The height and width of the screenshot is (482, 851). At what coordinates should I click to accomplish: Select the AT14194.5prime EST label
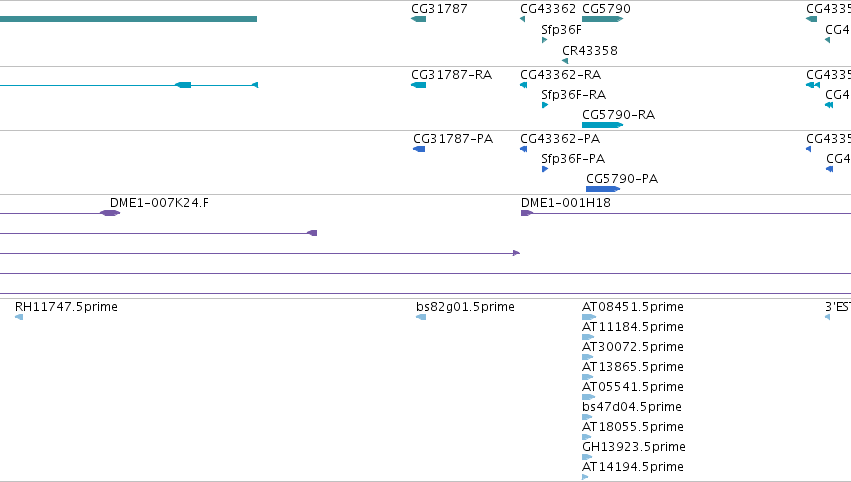pos(633,466)
